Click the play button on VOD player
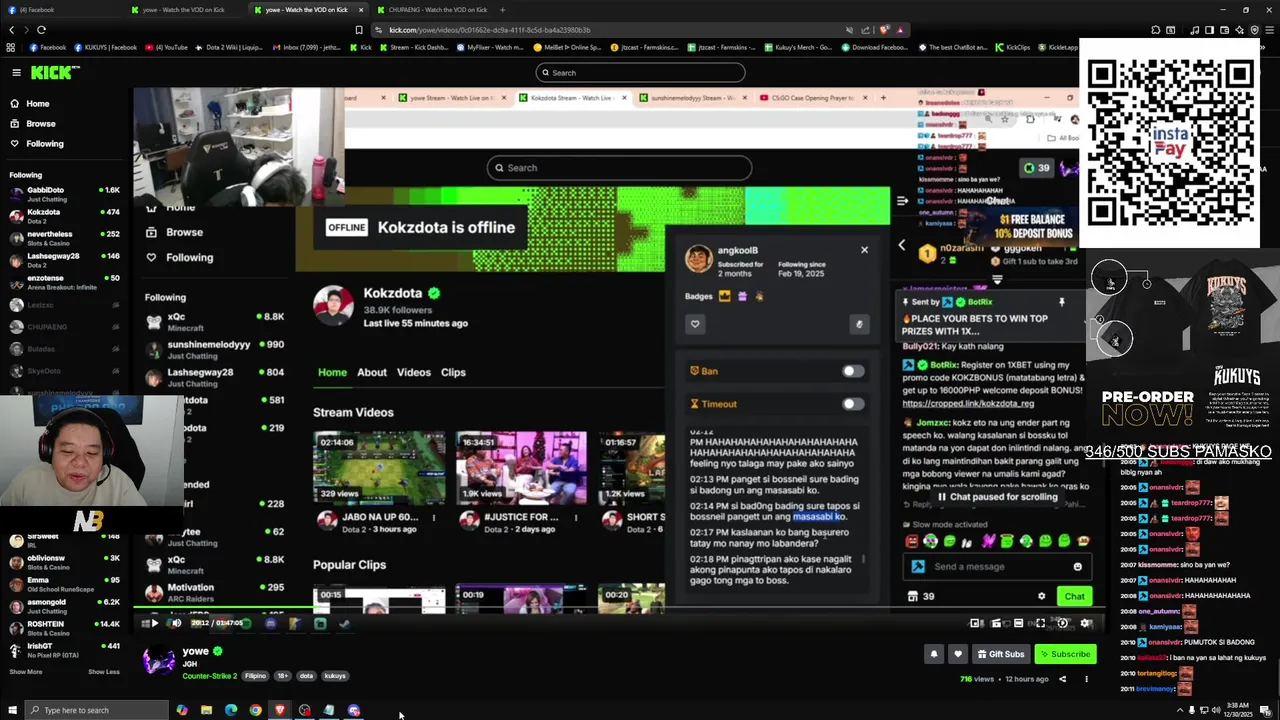This screenshot has width=1280, height=720. point(154,623)
